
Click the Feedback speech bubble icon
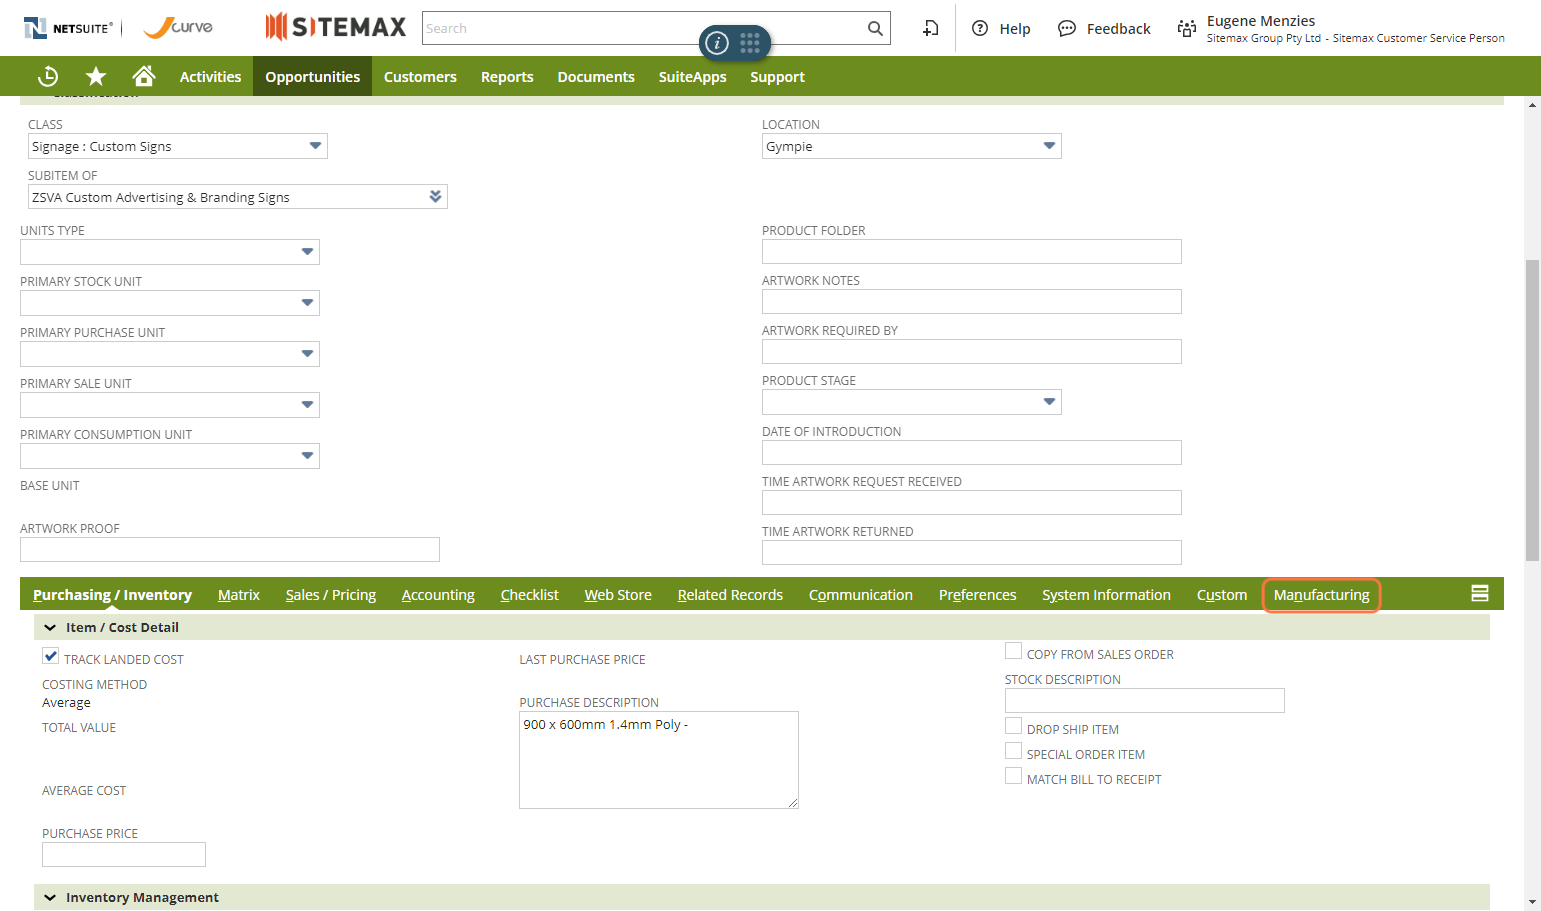tap(1067, 28)
